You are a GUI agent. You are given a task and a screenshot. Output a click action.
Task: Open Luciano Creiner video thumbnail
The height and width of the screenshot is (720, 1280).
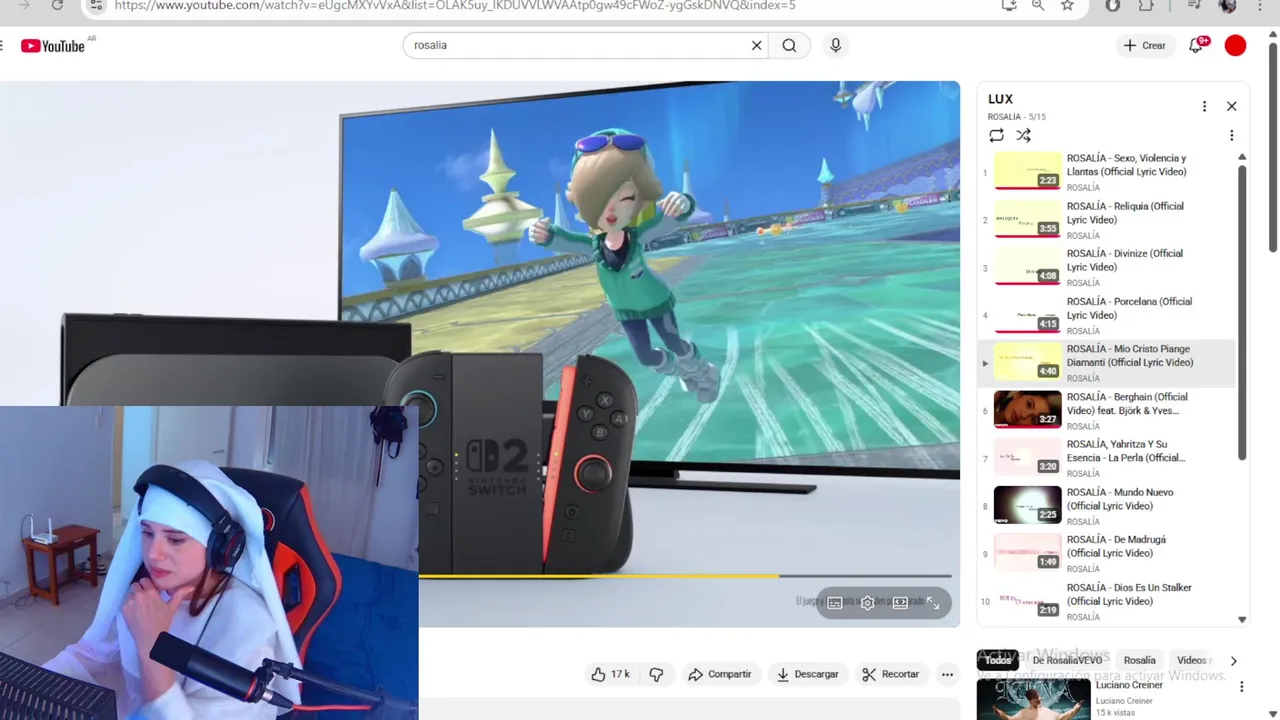click(x=1033, y=699)
